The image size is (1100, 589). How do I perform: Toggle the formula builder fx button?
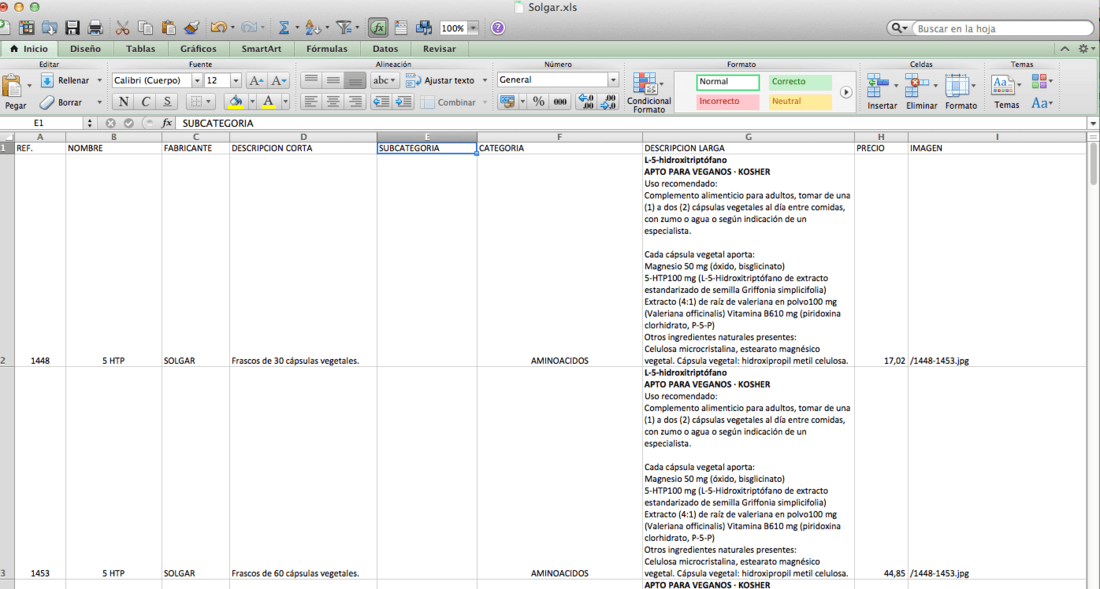pos(378,28)
